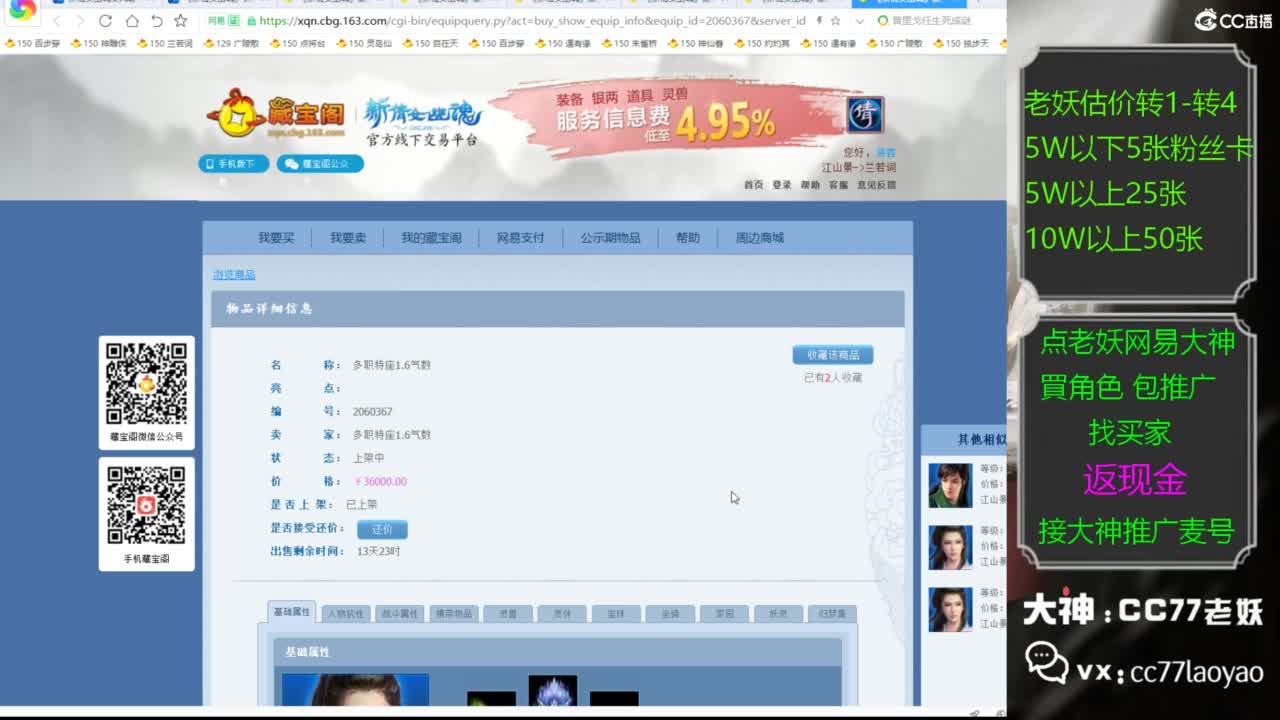Click the 登录 login link
Screen dimensions: 1280x720
pos(780,185)
